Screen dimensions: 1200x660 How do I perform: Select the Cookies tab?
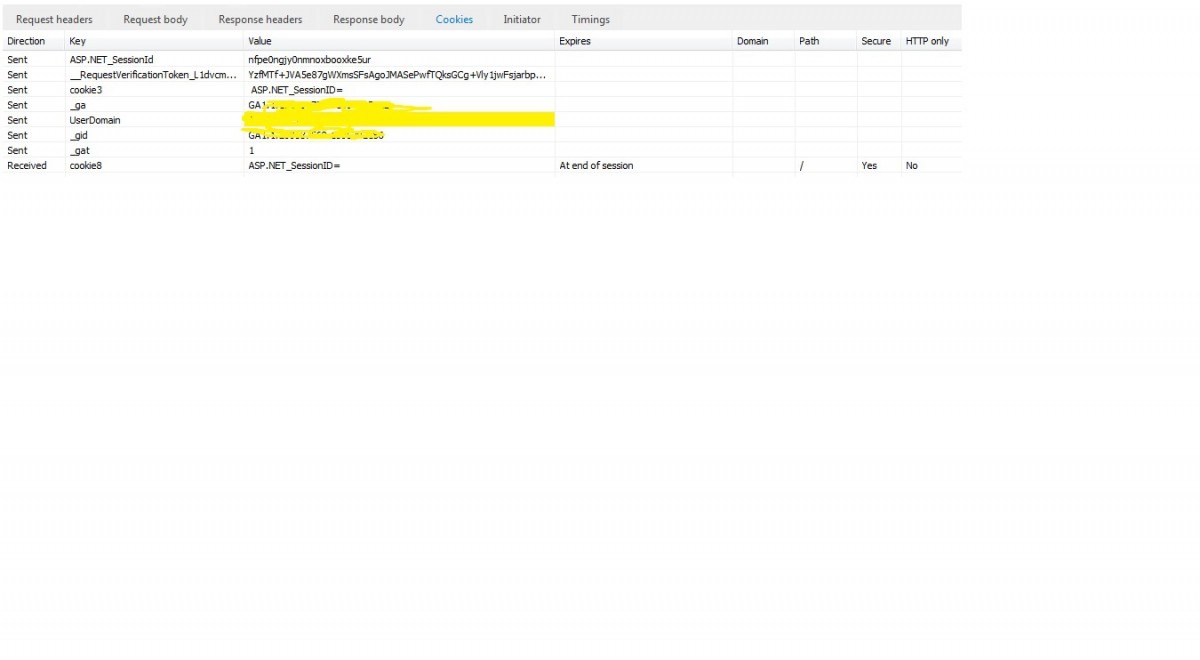click(454, 19)
